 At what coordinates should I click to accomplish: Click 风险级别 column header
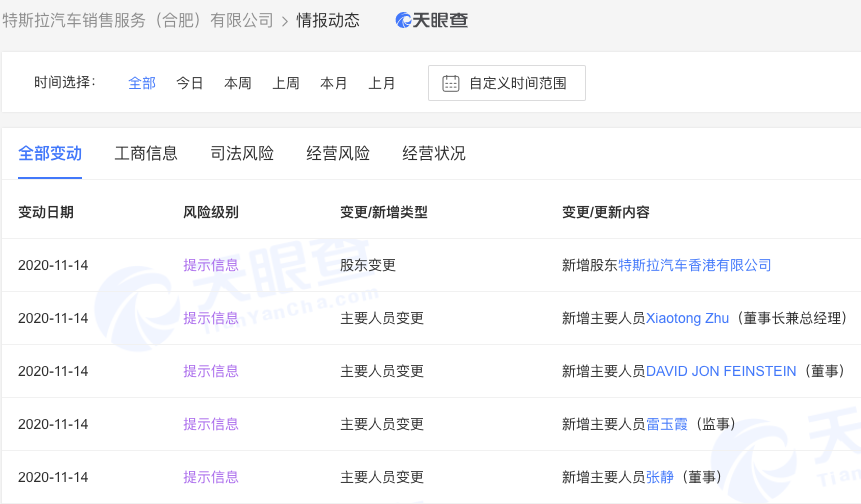[211, 212]
